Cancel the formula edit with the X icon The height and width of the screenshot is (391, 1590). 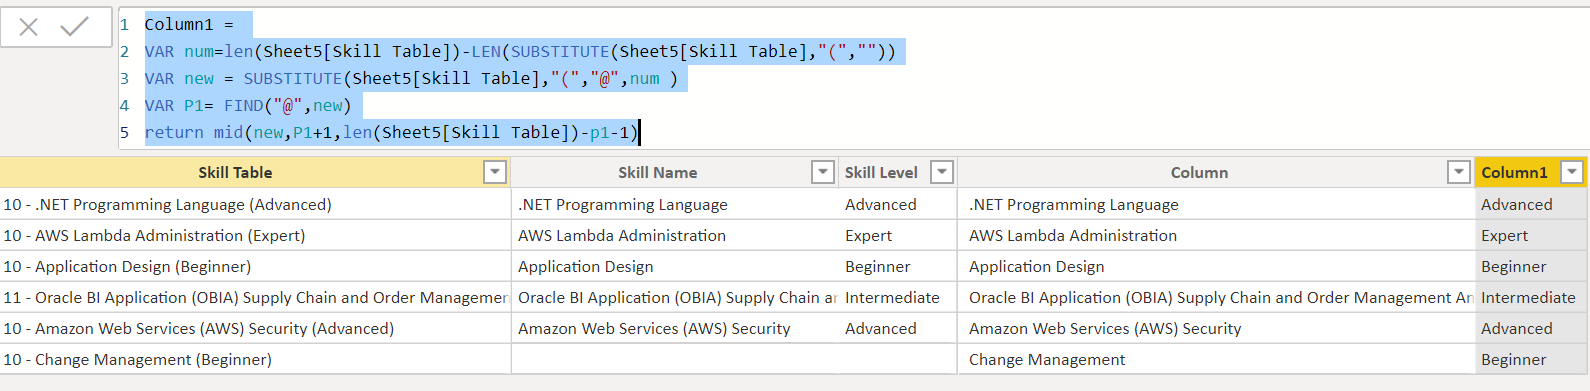[x=29, y=27]
